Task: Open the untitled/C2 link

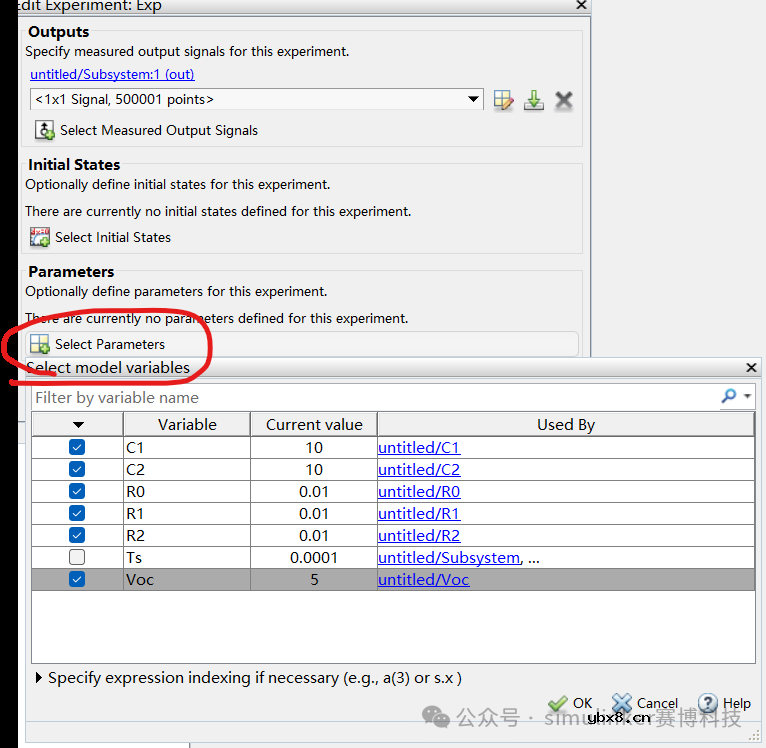Action: coord(419,470)
